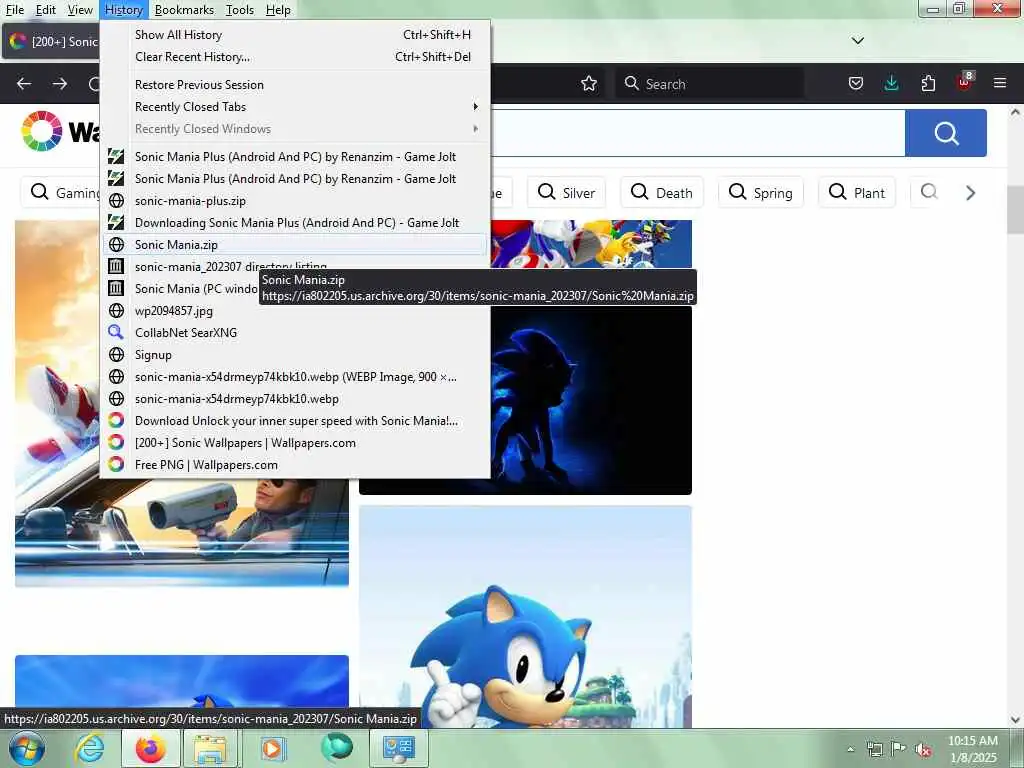Viewport: 1024px width, 768px height.
Task: Open the Sonic thumbs-up wallpaper thumbnail
Action: coord(525,616)
